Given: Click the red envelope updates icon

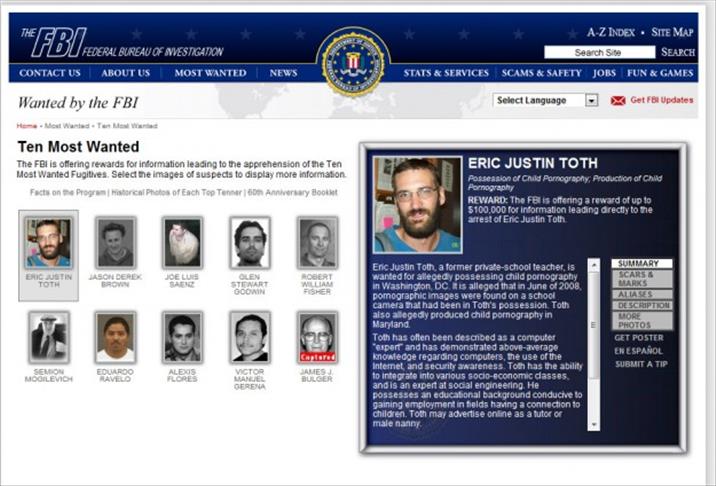Looking at the screenshot, I should pyautogui.click(x=618, y=100).
